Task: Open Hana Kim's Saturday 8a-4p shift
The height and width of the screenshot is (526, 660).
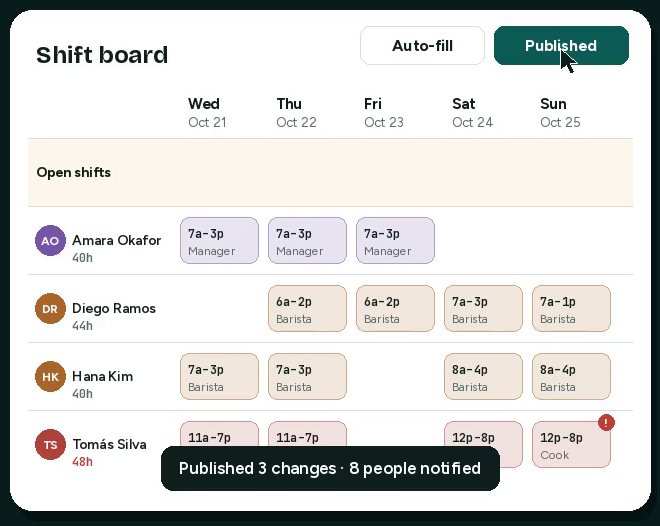Action: 483,377
